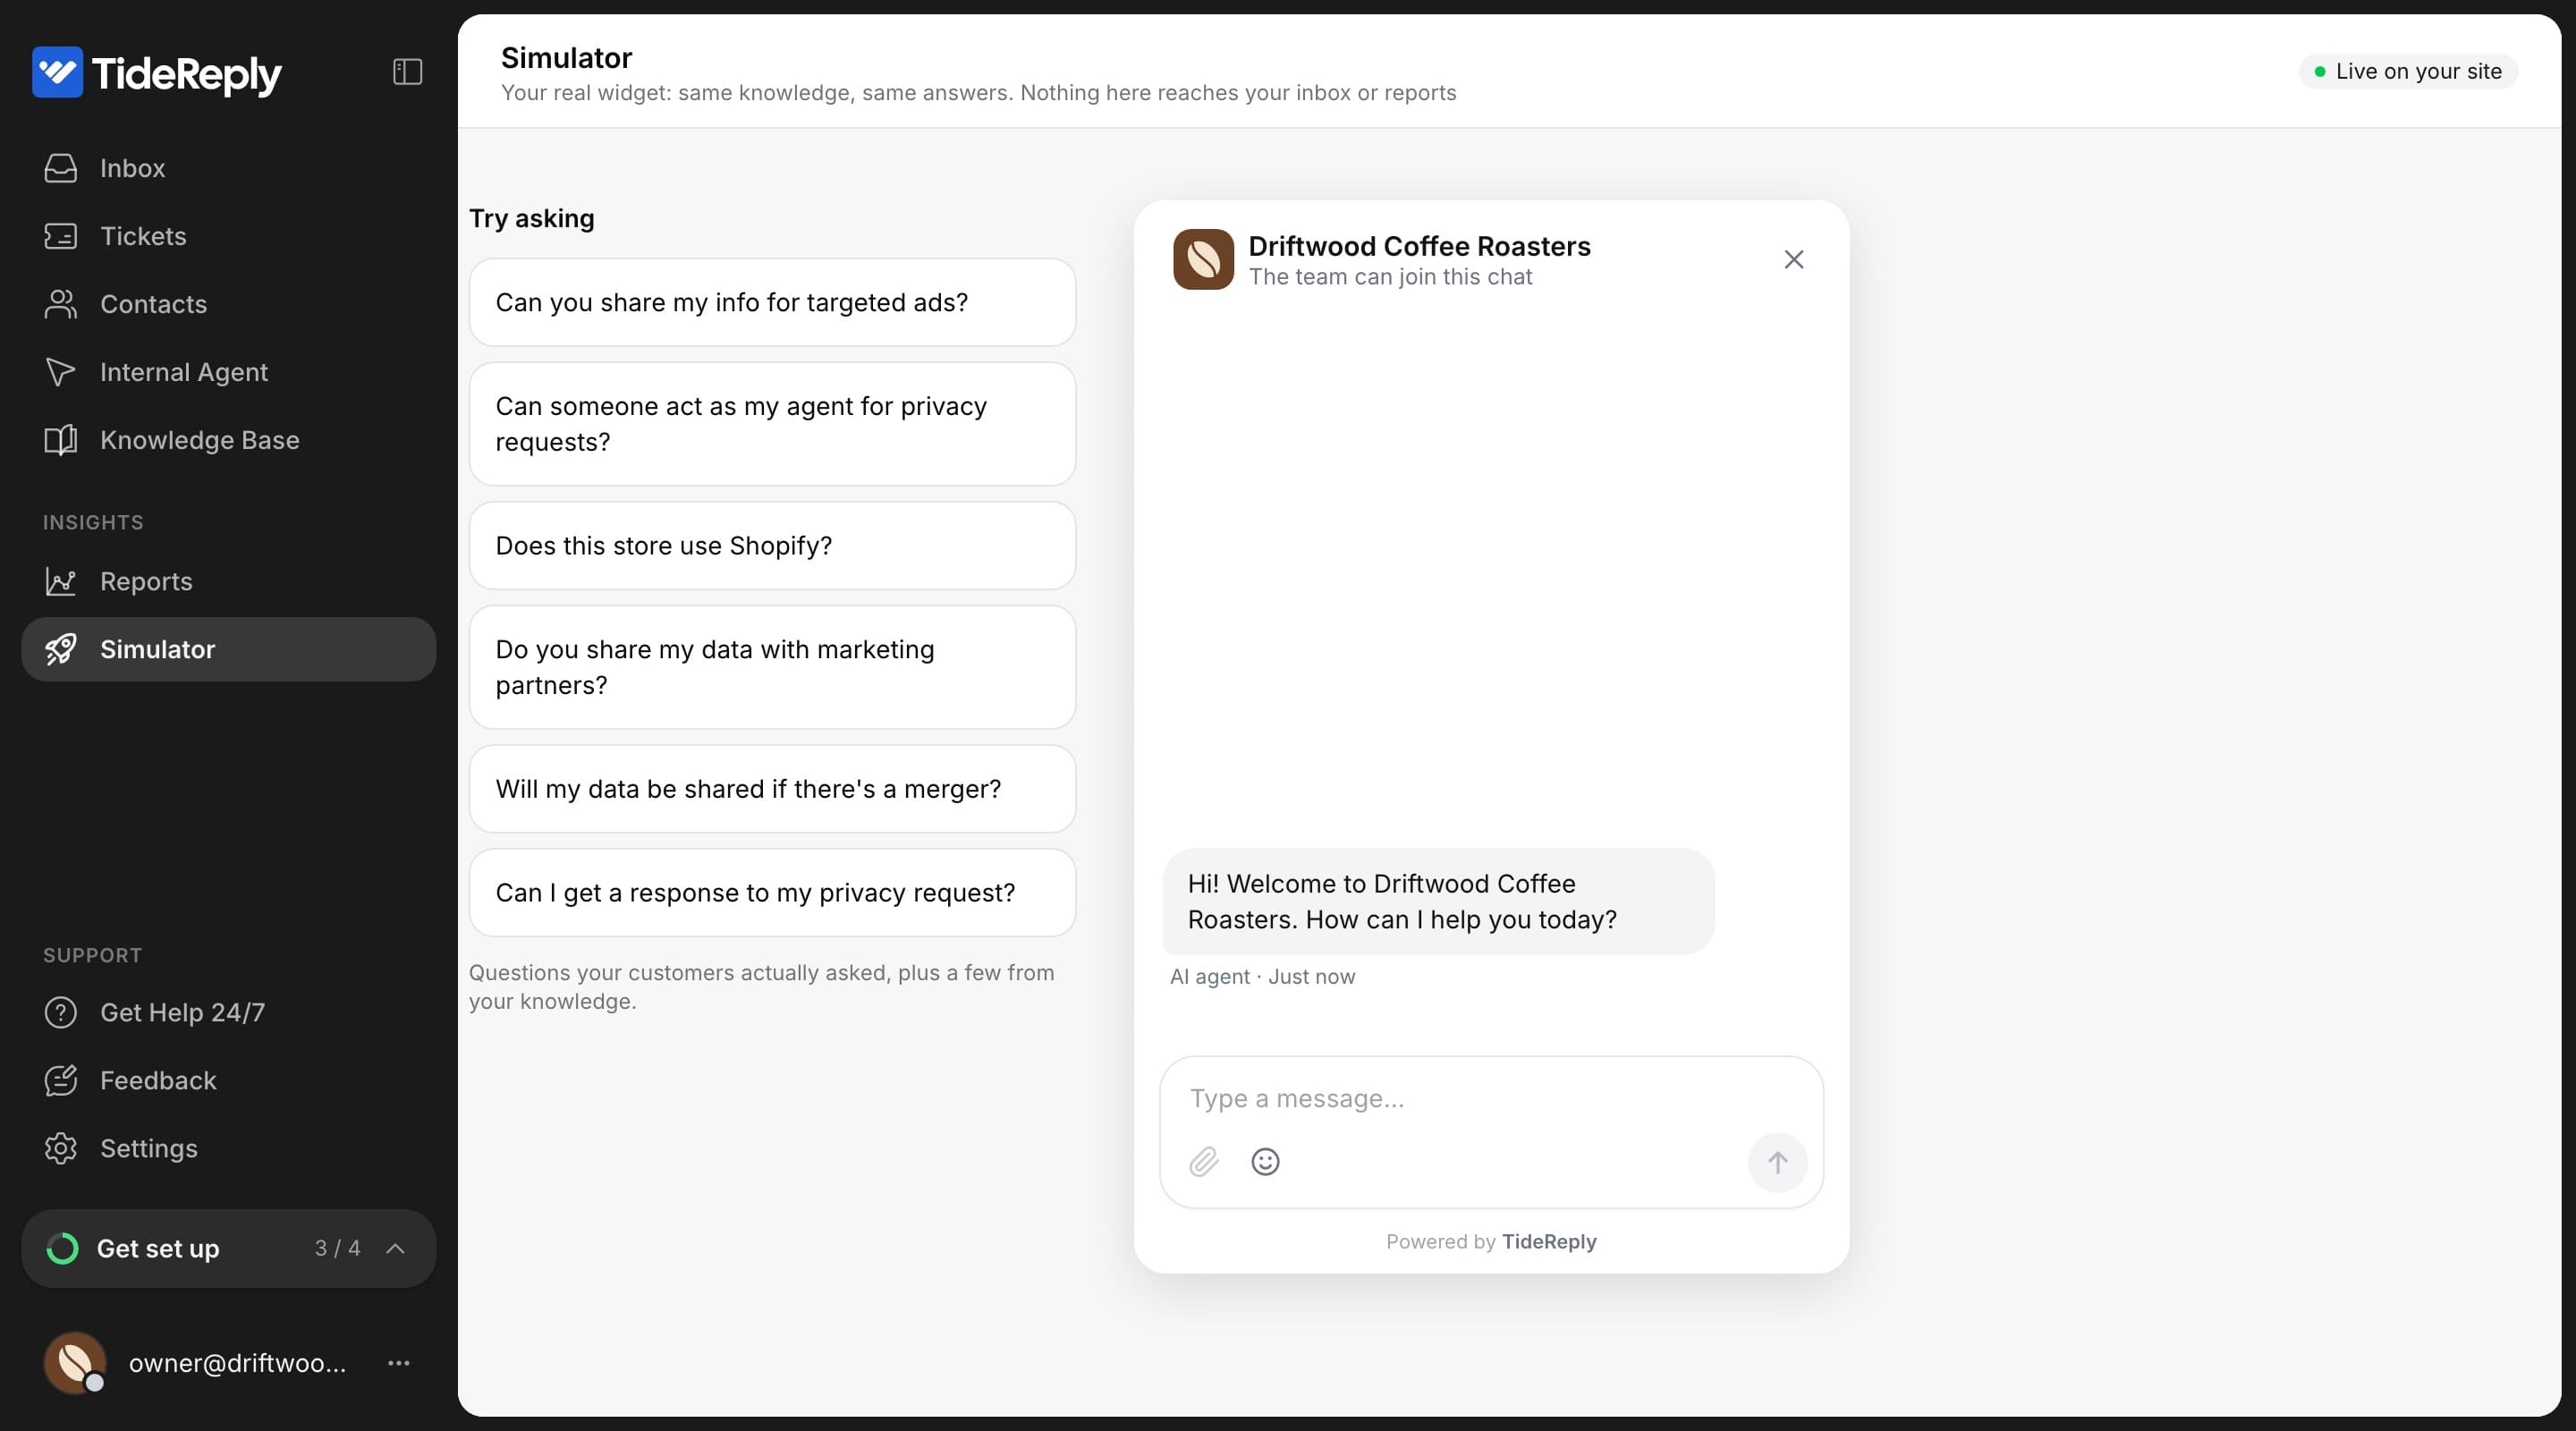Click the owner avatar at the bottom left
2576x1431 pixels.
pos(75,1362)
